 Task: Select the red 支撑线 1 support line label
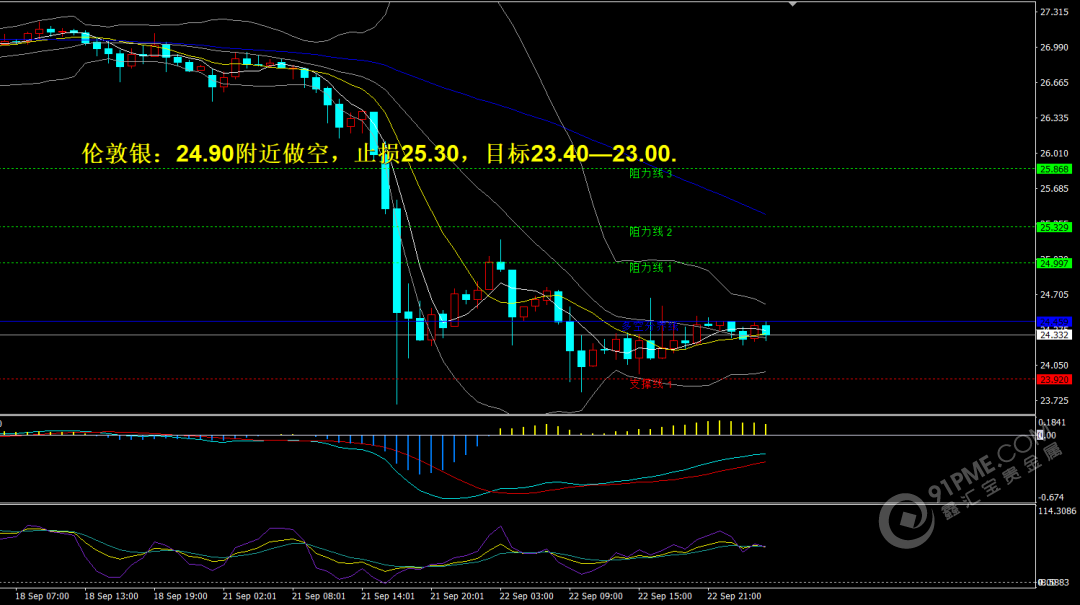coord(650,384)
